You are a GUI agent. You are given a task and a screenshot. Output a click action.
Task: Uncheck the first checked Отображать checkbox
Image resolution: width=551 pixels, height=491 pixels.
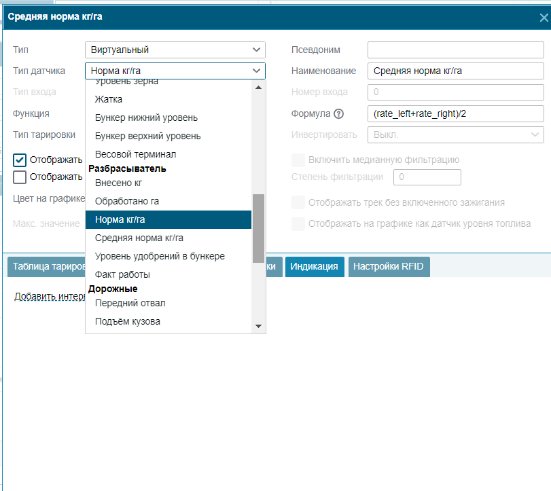click(x=20, y=160)
